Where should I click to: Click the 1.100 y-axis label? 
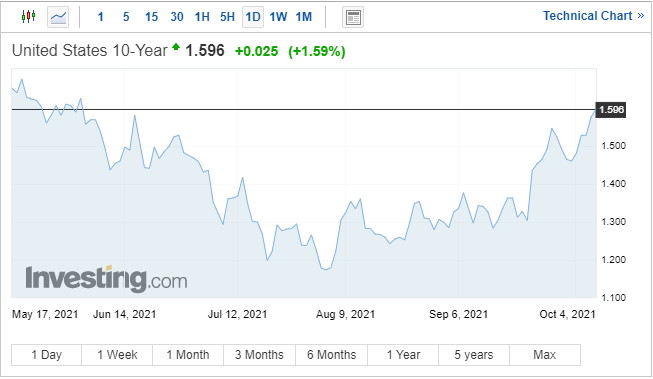pyautogui.click(x=613, y=297)
